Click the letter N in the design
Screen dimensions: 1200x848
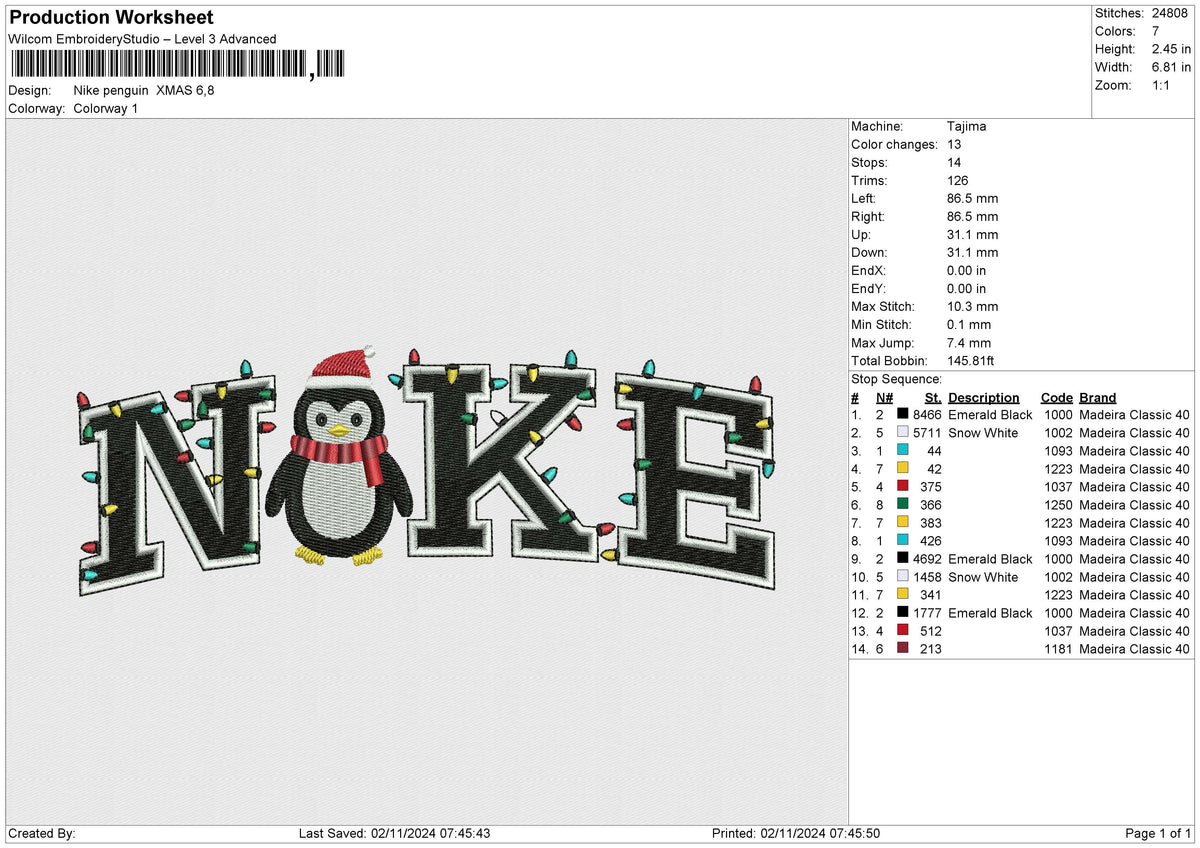pyautogui.click(x=178, y=485)
